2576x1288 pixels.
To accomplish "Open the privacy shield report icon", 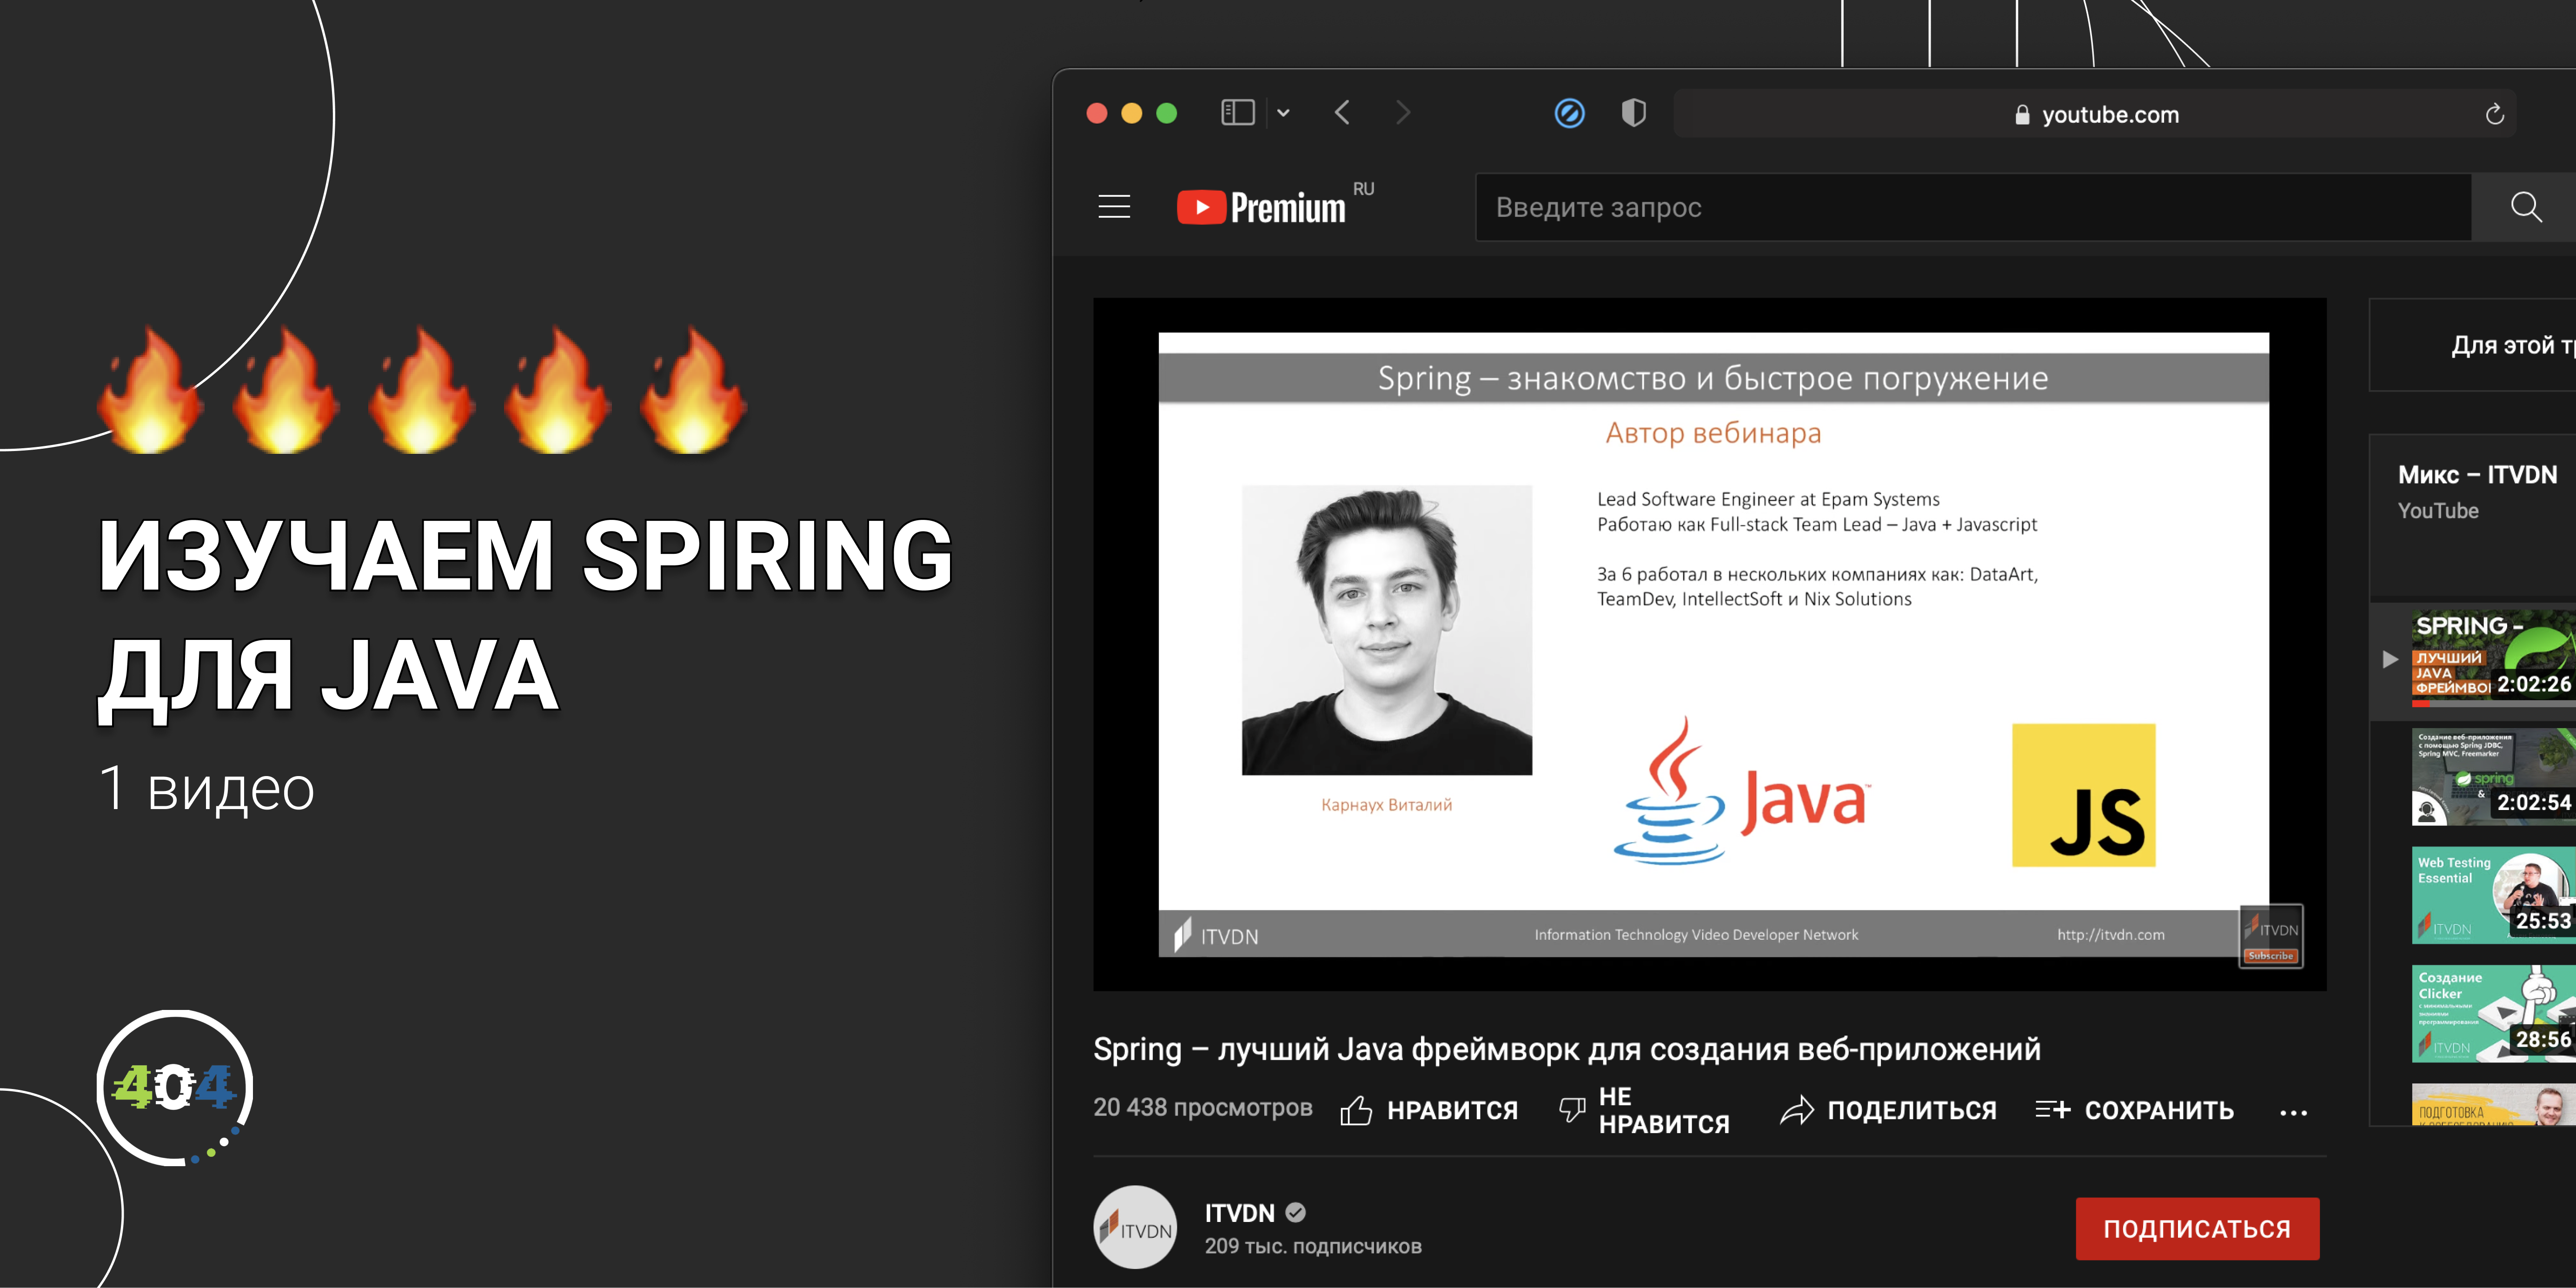I will tap(1633, 113).
